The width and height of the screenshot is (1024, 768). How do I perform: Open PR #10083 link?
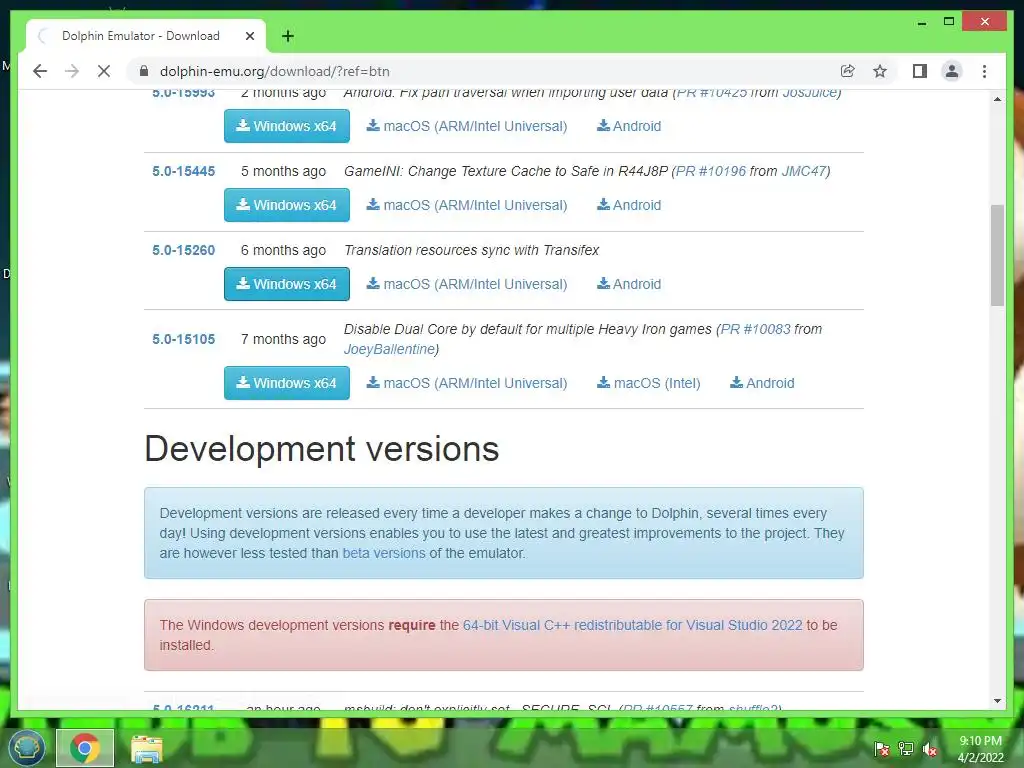[x=756, y=329]
